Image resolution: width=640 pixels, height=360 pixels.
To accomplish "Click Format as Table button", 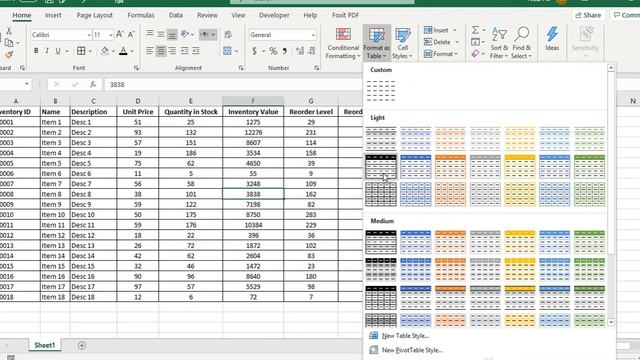I will 376,43.
